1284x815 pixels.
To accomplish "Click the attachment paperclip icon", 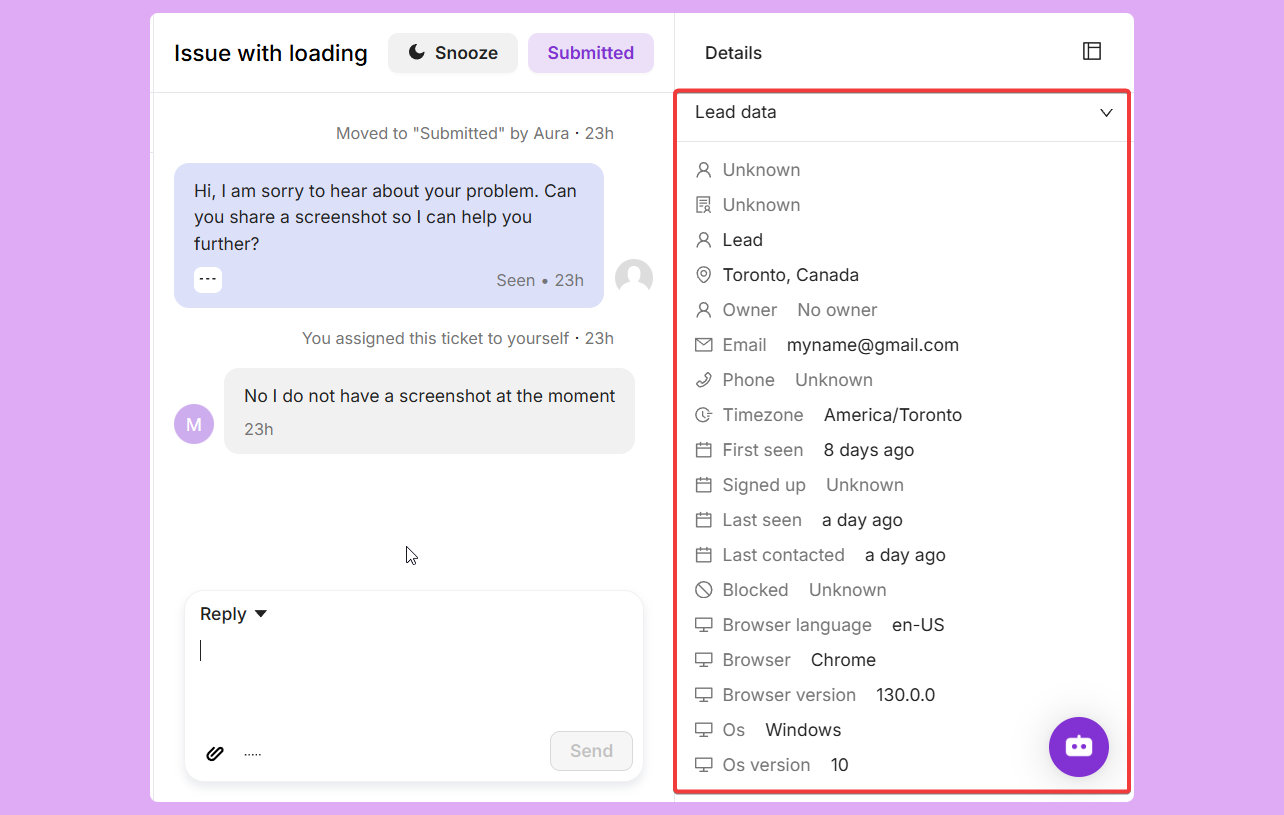I will click(x=215, y=753).
